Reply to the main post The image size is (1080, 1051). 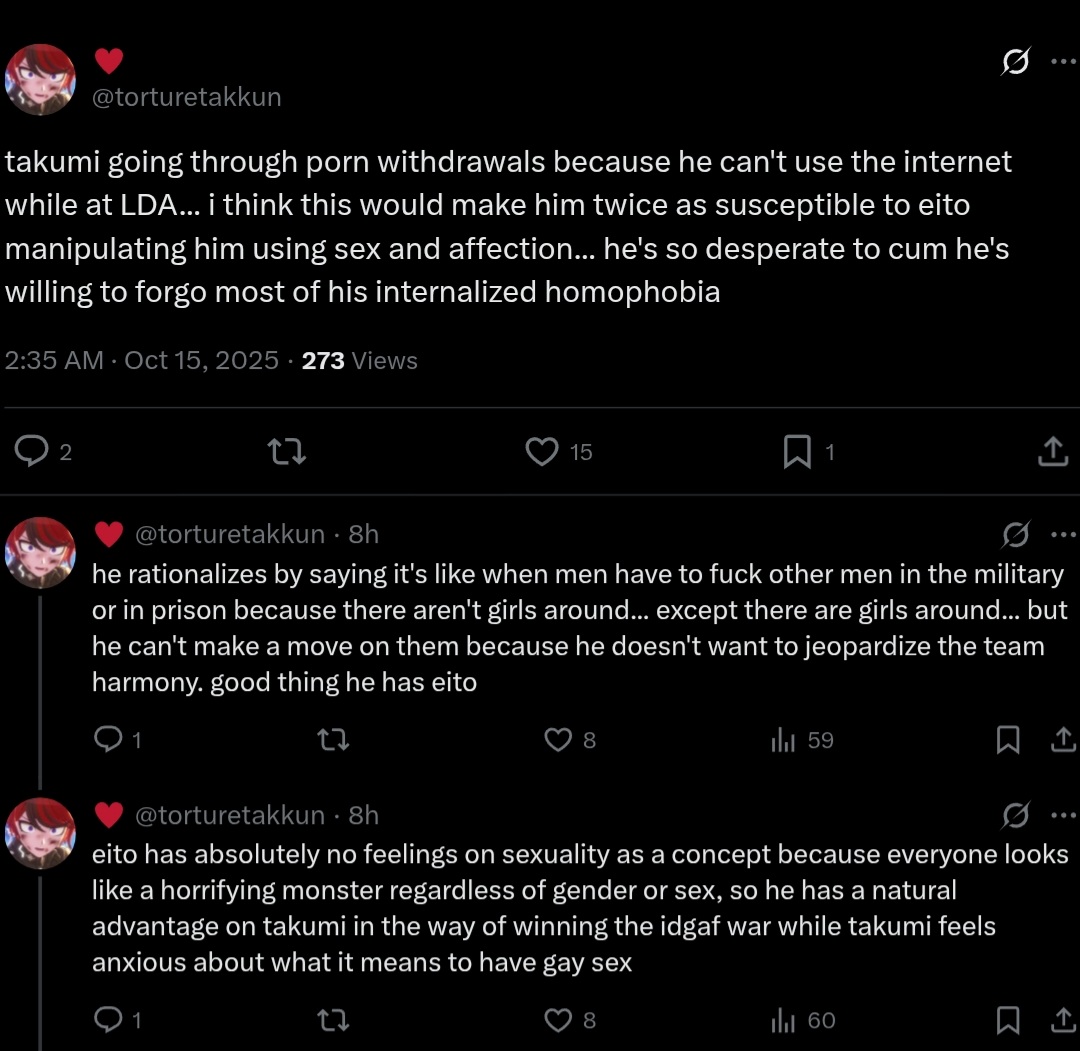32,452
